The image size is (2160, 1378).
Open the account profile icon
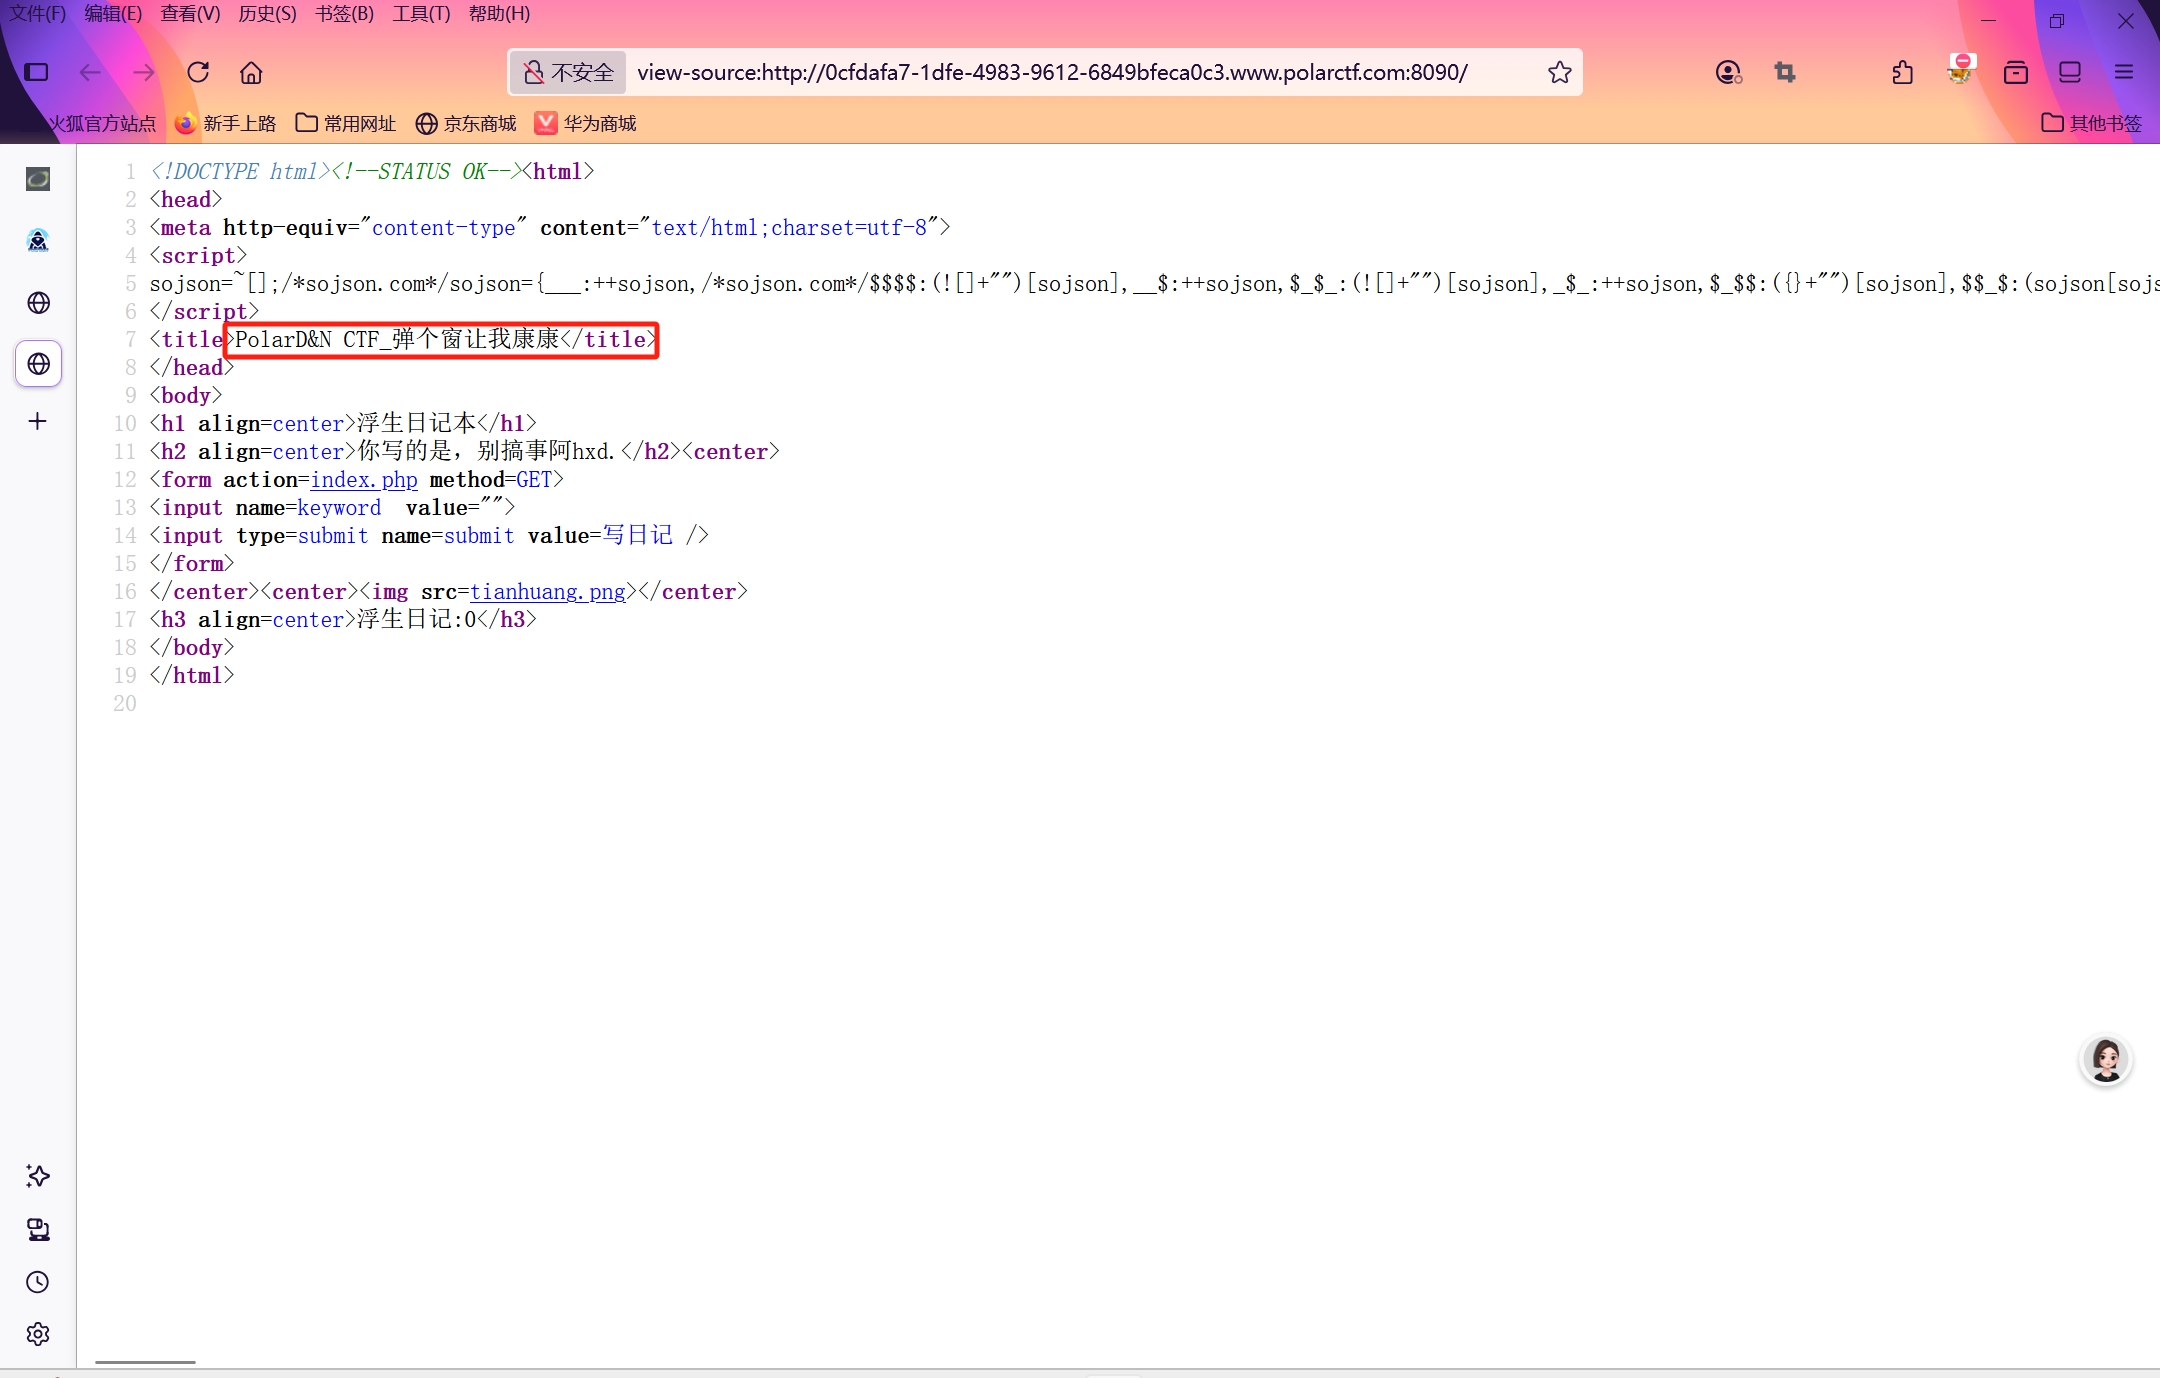(x=1728, y=72)
